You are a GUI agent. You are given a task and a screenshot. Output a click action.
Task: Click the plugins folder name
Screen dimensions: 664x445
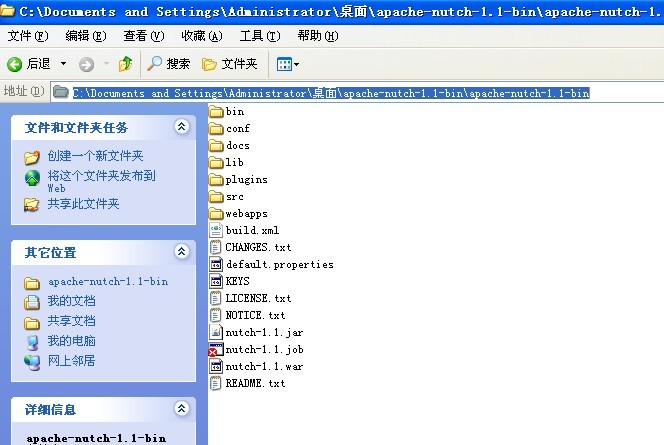(246, 180)
